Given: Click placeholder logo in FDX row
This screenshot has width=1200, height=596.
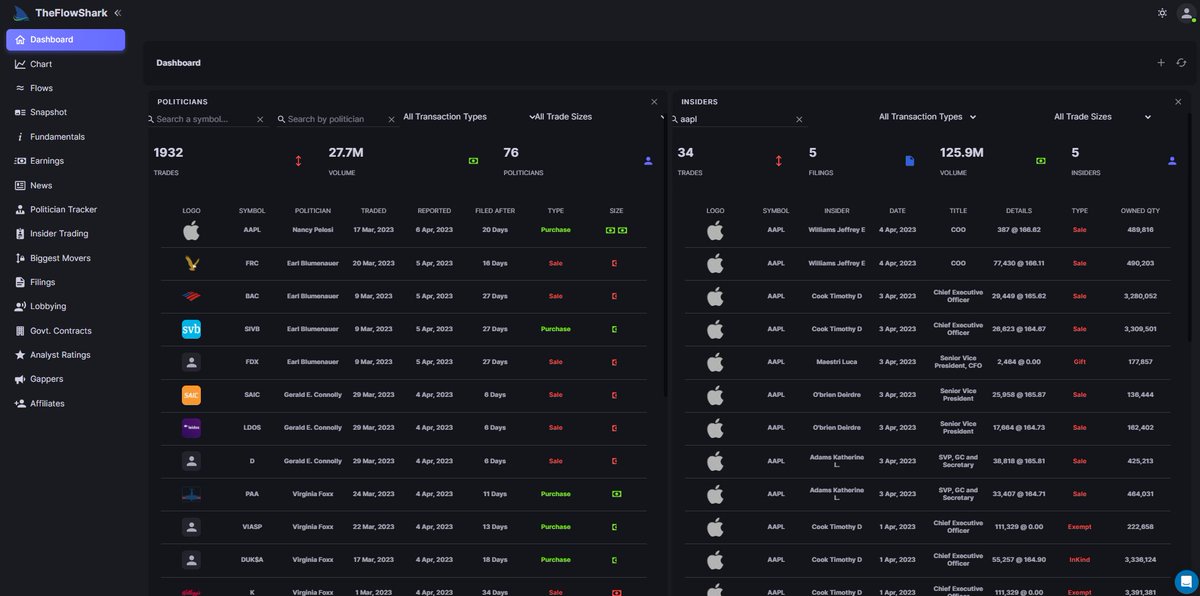Looking at the screenshot, I should 191,362.
